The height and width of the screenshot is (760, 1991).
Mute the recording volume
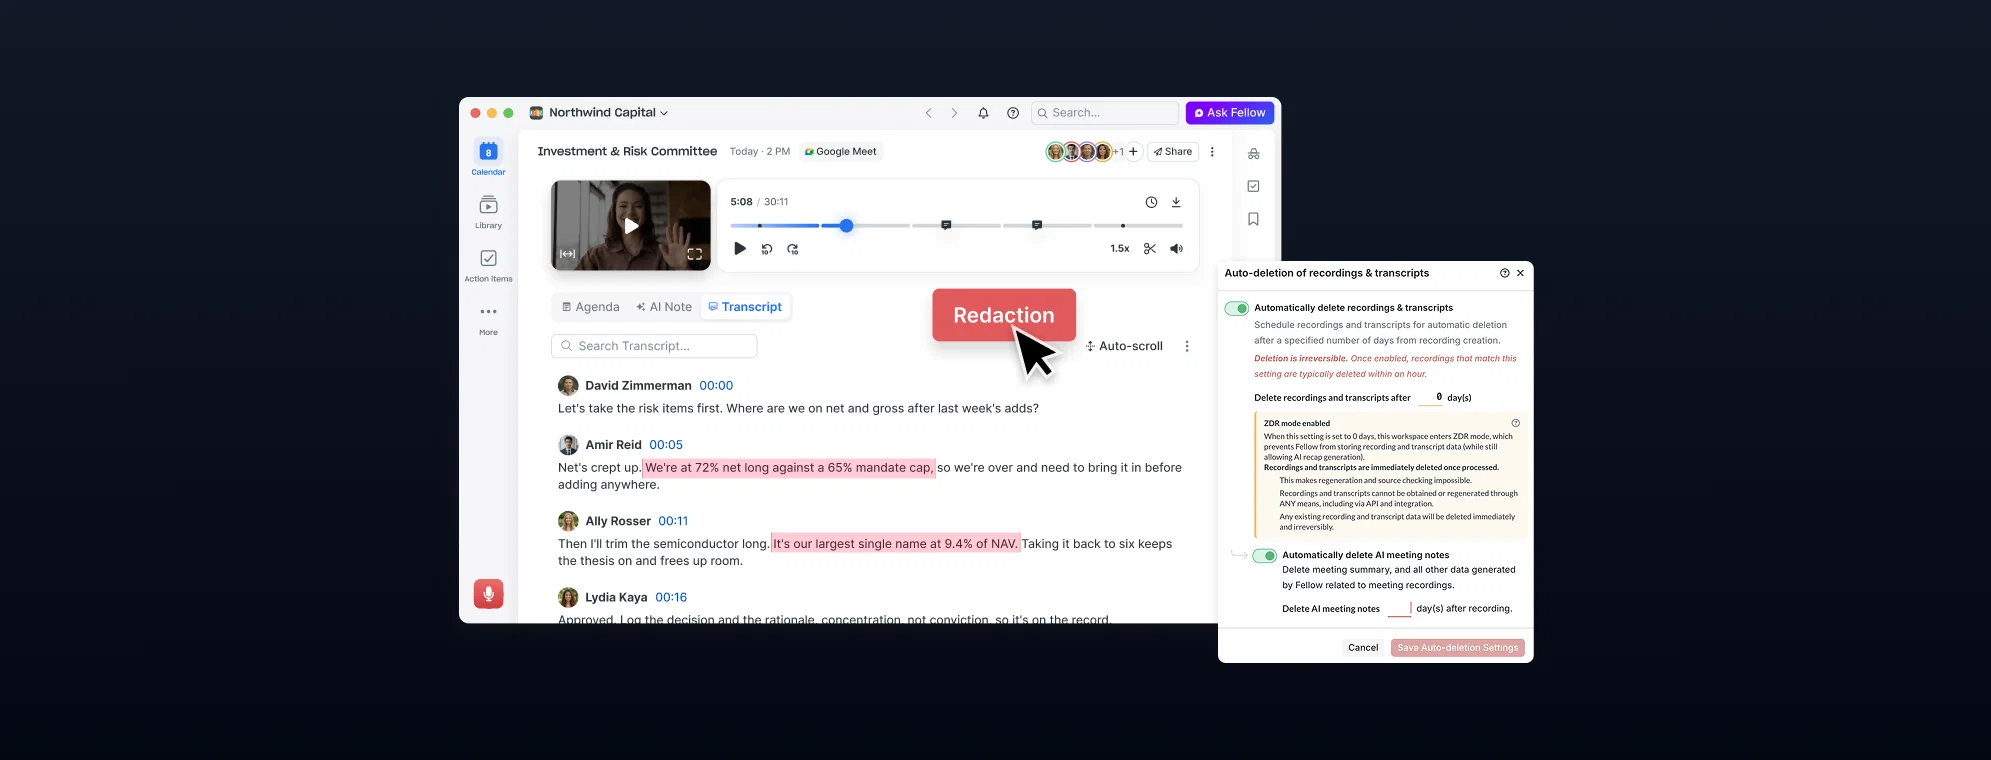tap(1176, 249)
